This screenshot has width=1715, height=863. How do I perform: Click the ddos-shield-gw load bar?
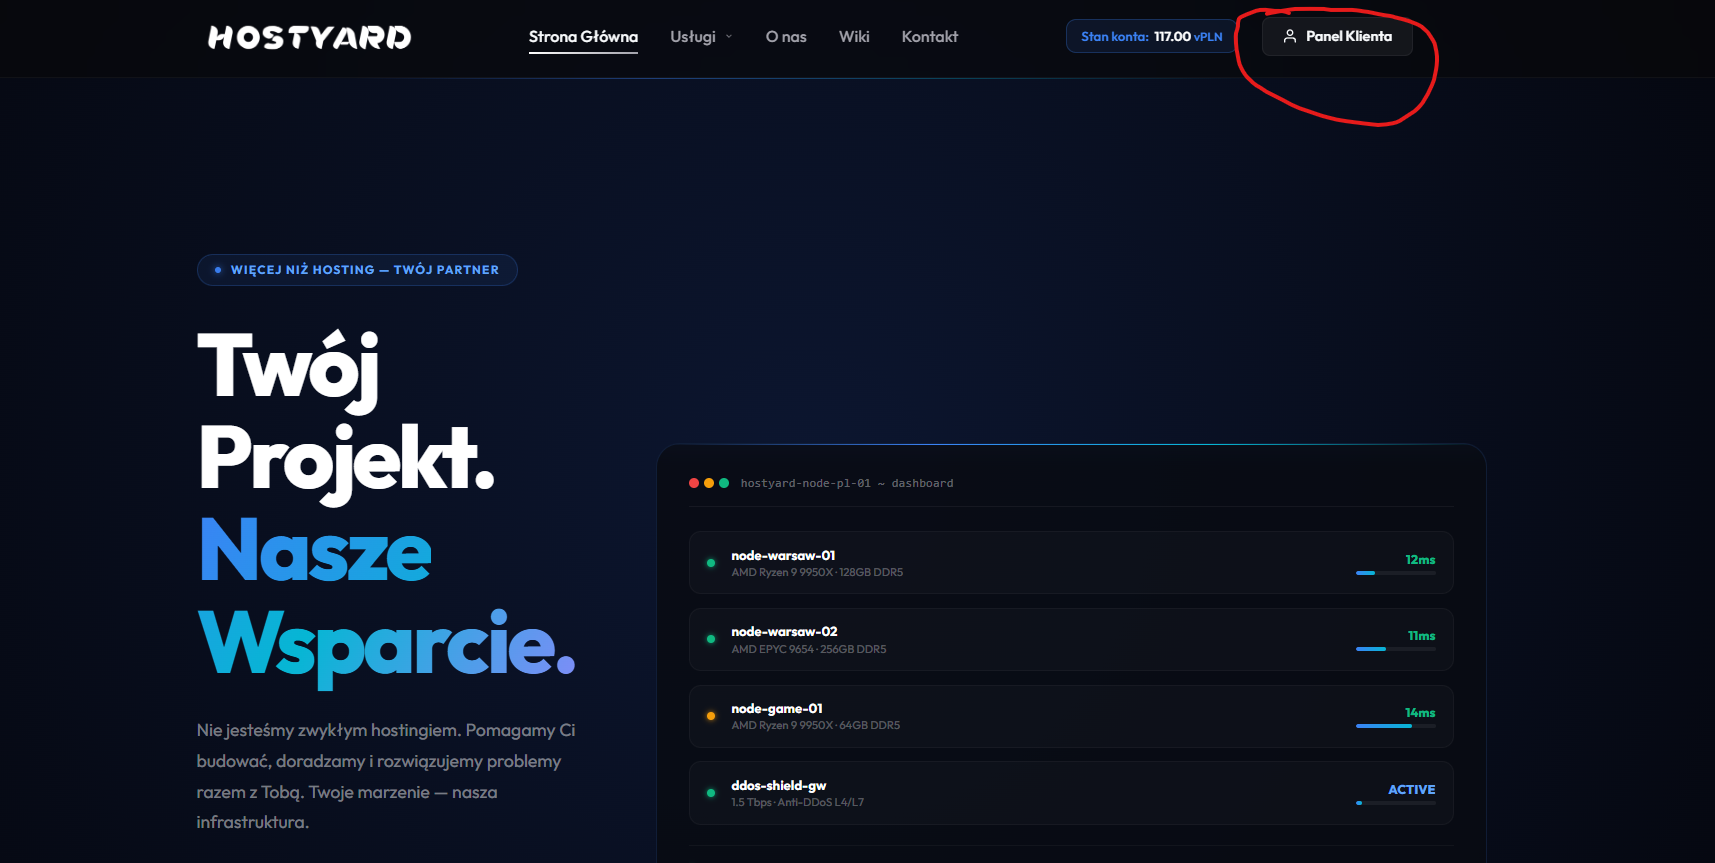pos(1396,803)
